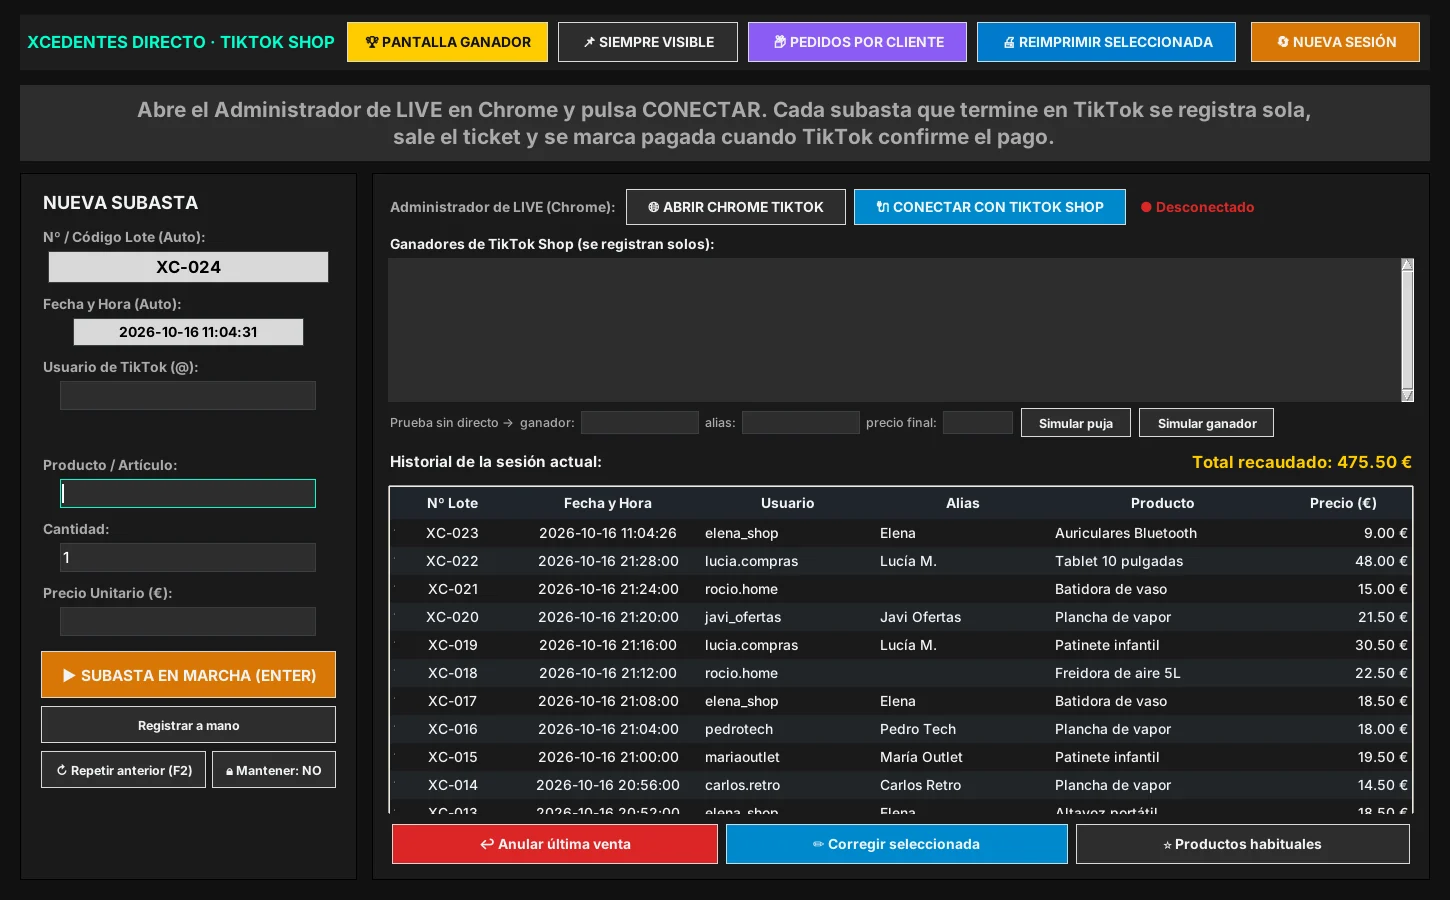This screenshot has height=900, width=1450.
Task: Start Subasta en Marcha (Enter)
Action: tap(188, 675)
